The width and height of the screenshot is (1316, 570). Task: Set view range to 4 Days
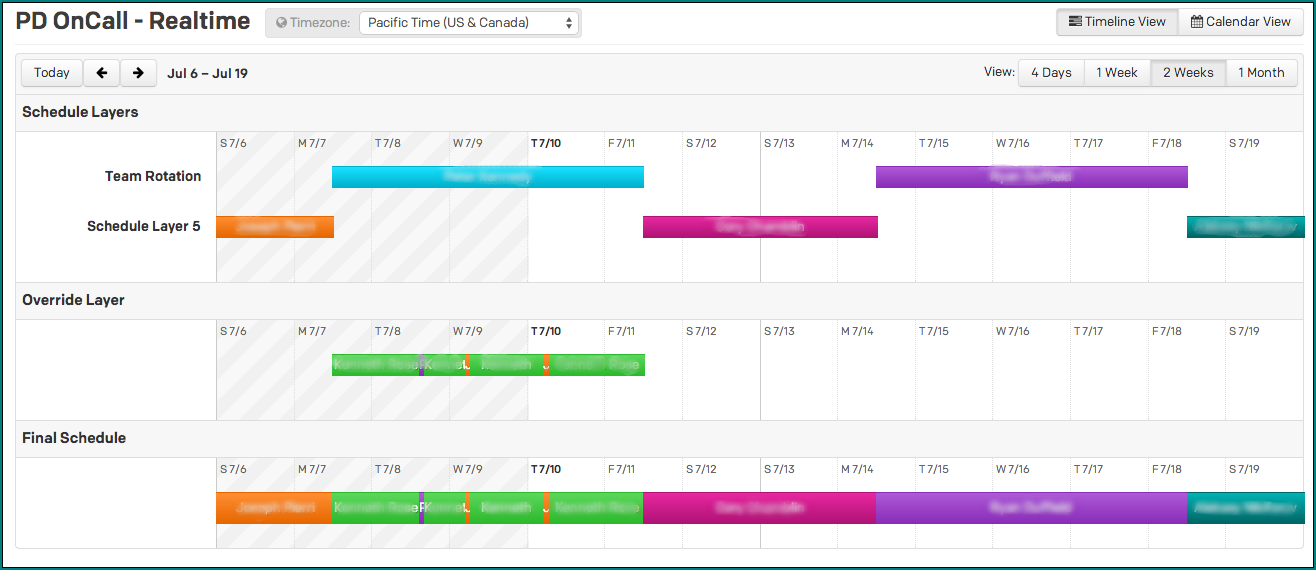(1051, 73)
